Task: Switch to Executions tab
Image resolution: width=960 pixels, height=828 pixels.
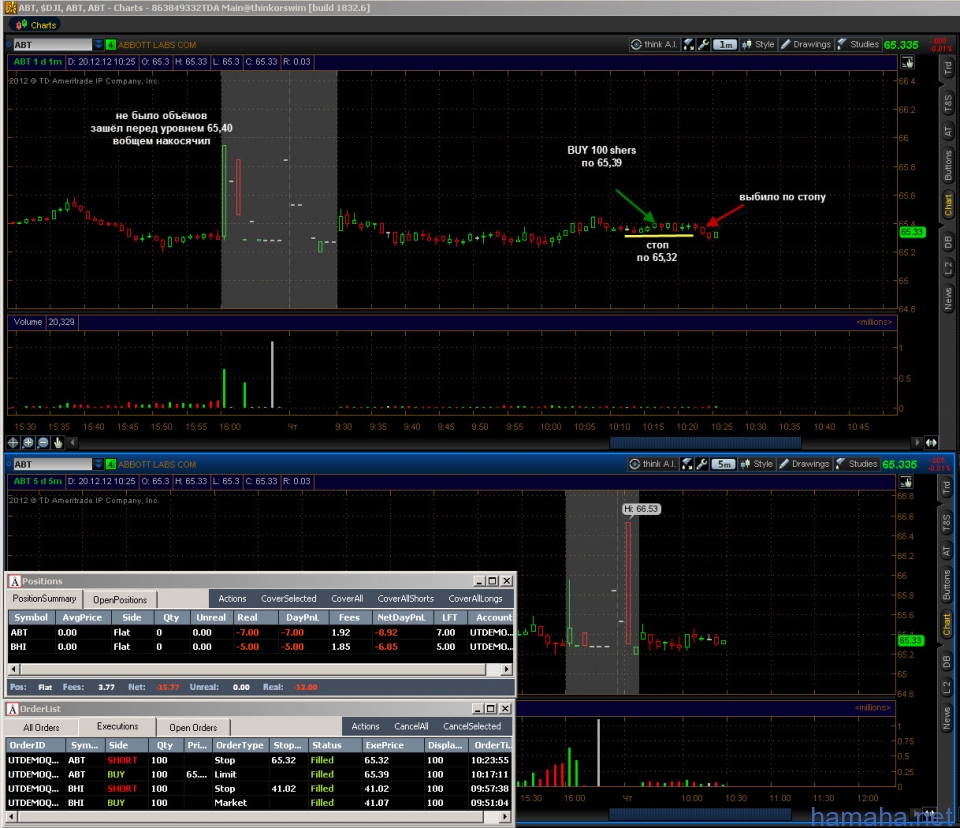Action: point(117,726)
